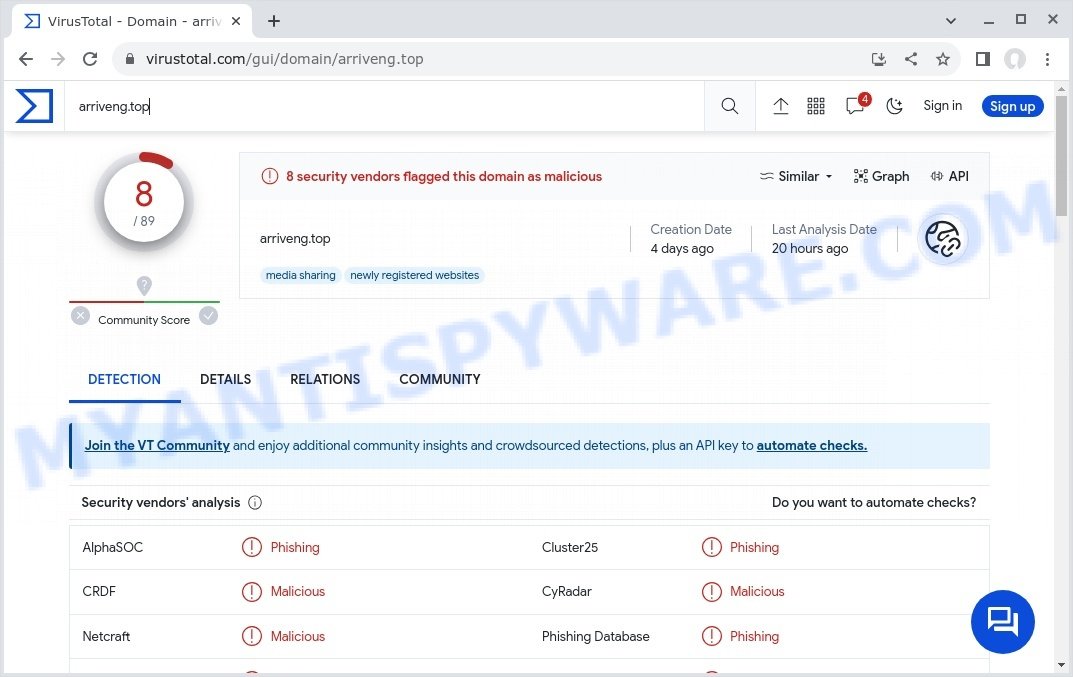Click the Sign in link

(942, 105)
